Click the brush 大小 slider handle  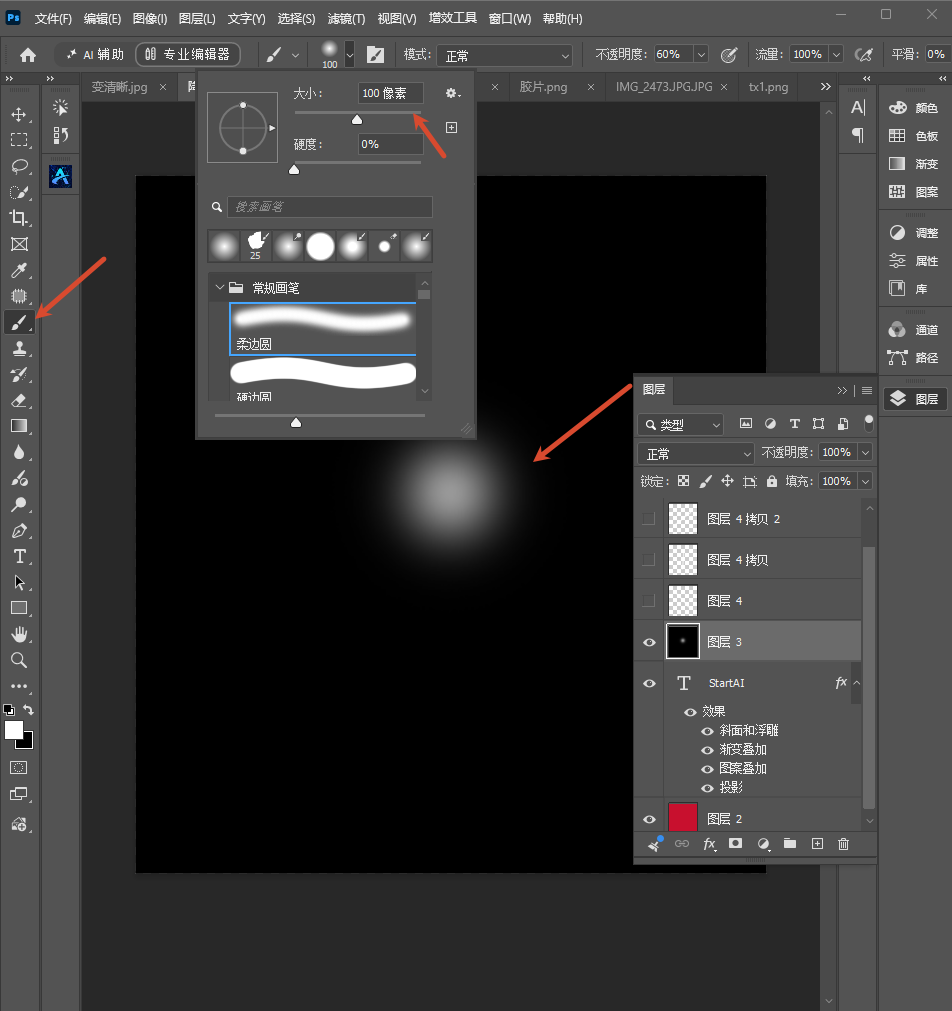[357, 120]
